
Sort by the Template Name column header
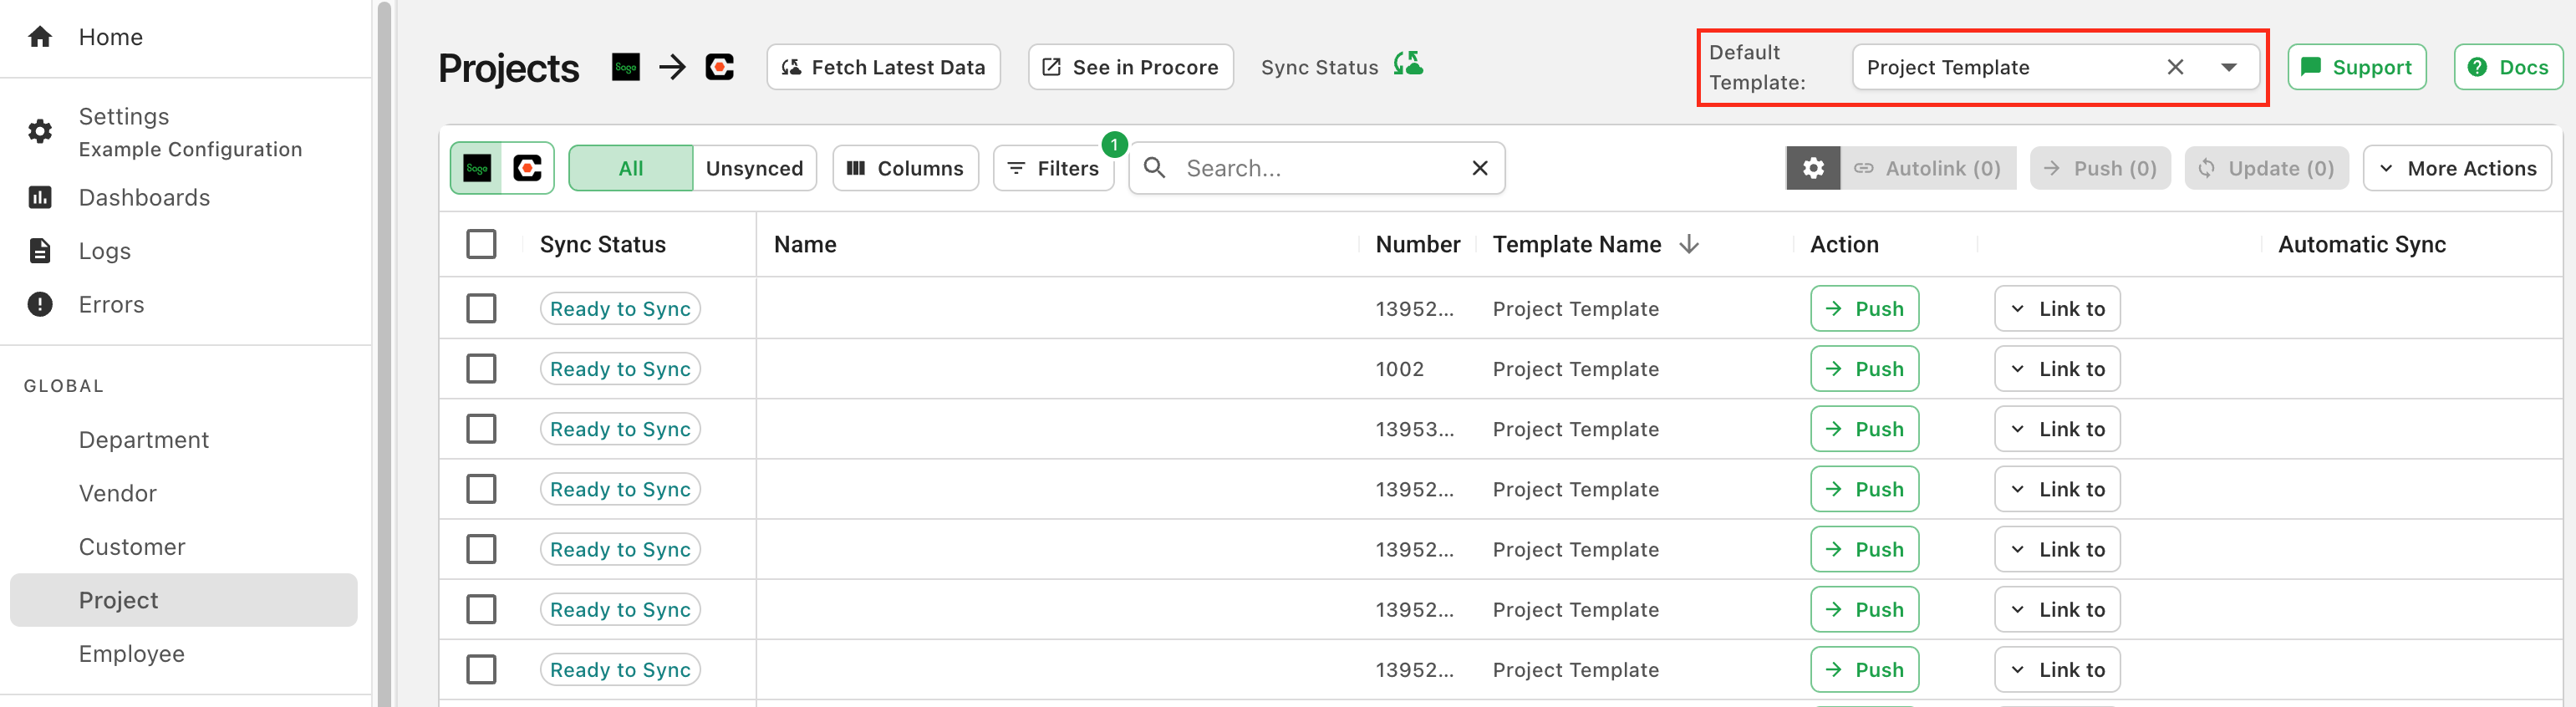coord(1576,244)
